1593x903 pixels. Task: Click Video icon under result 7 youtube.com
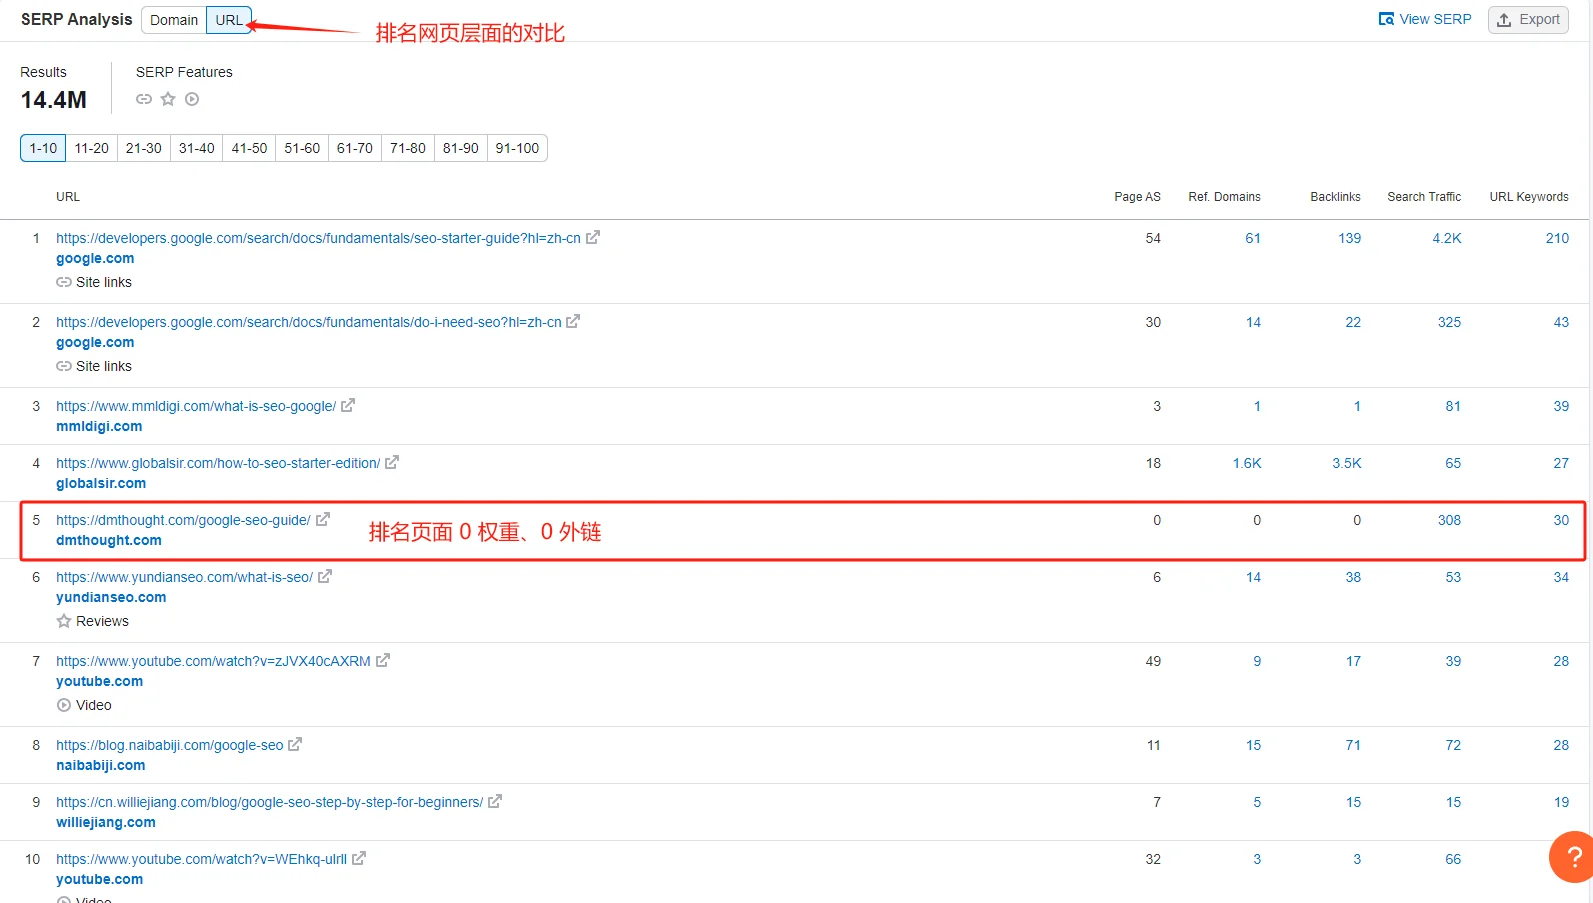point(64,705)
